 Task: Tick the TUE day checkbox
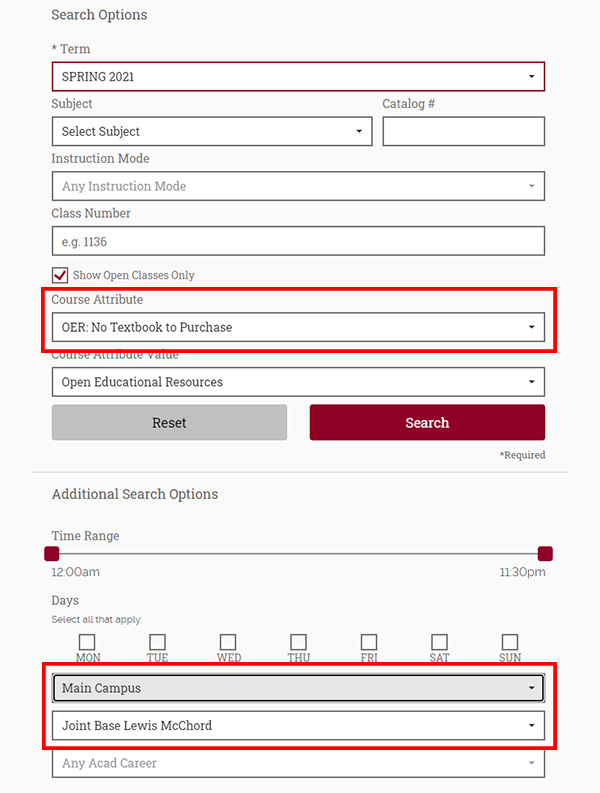(x=157, y=642)
